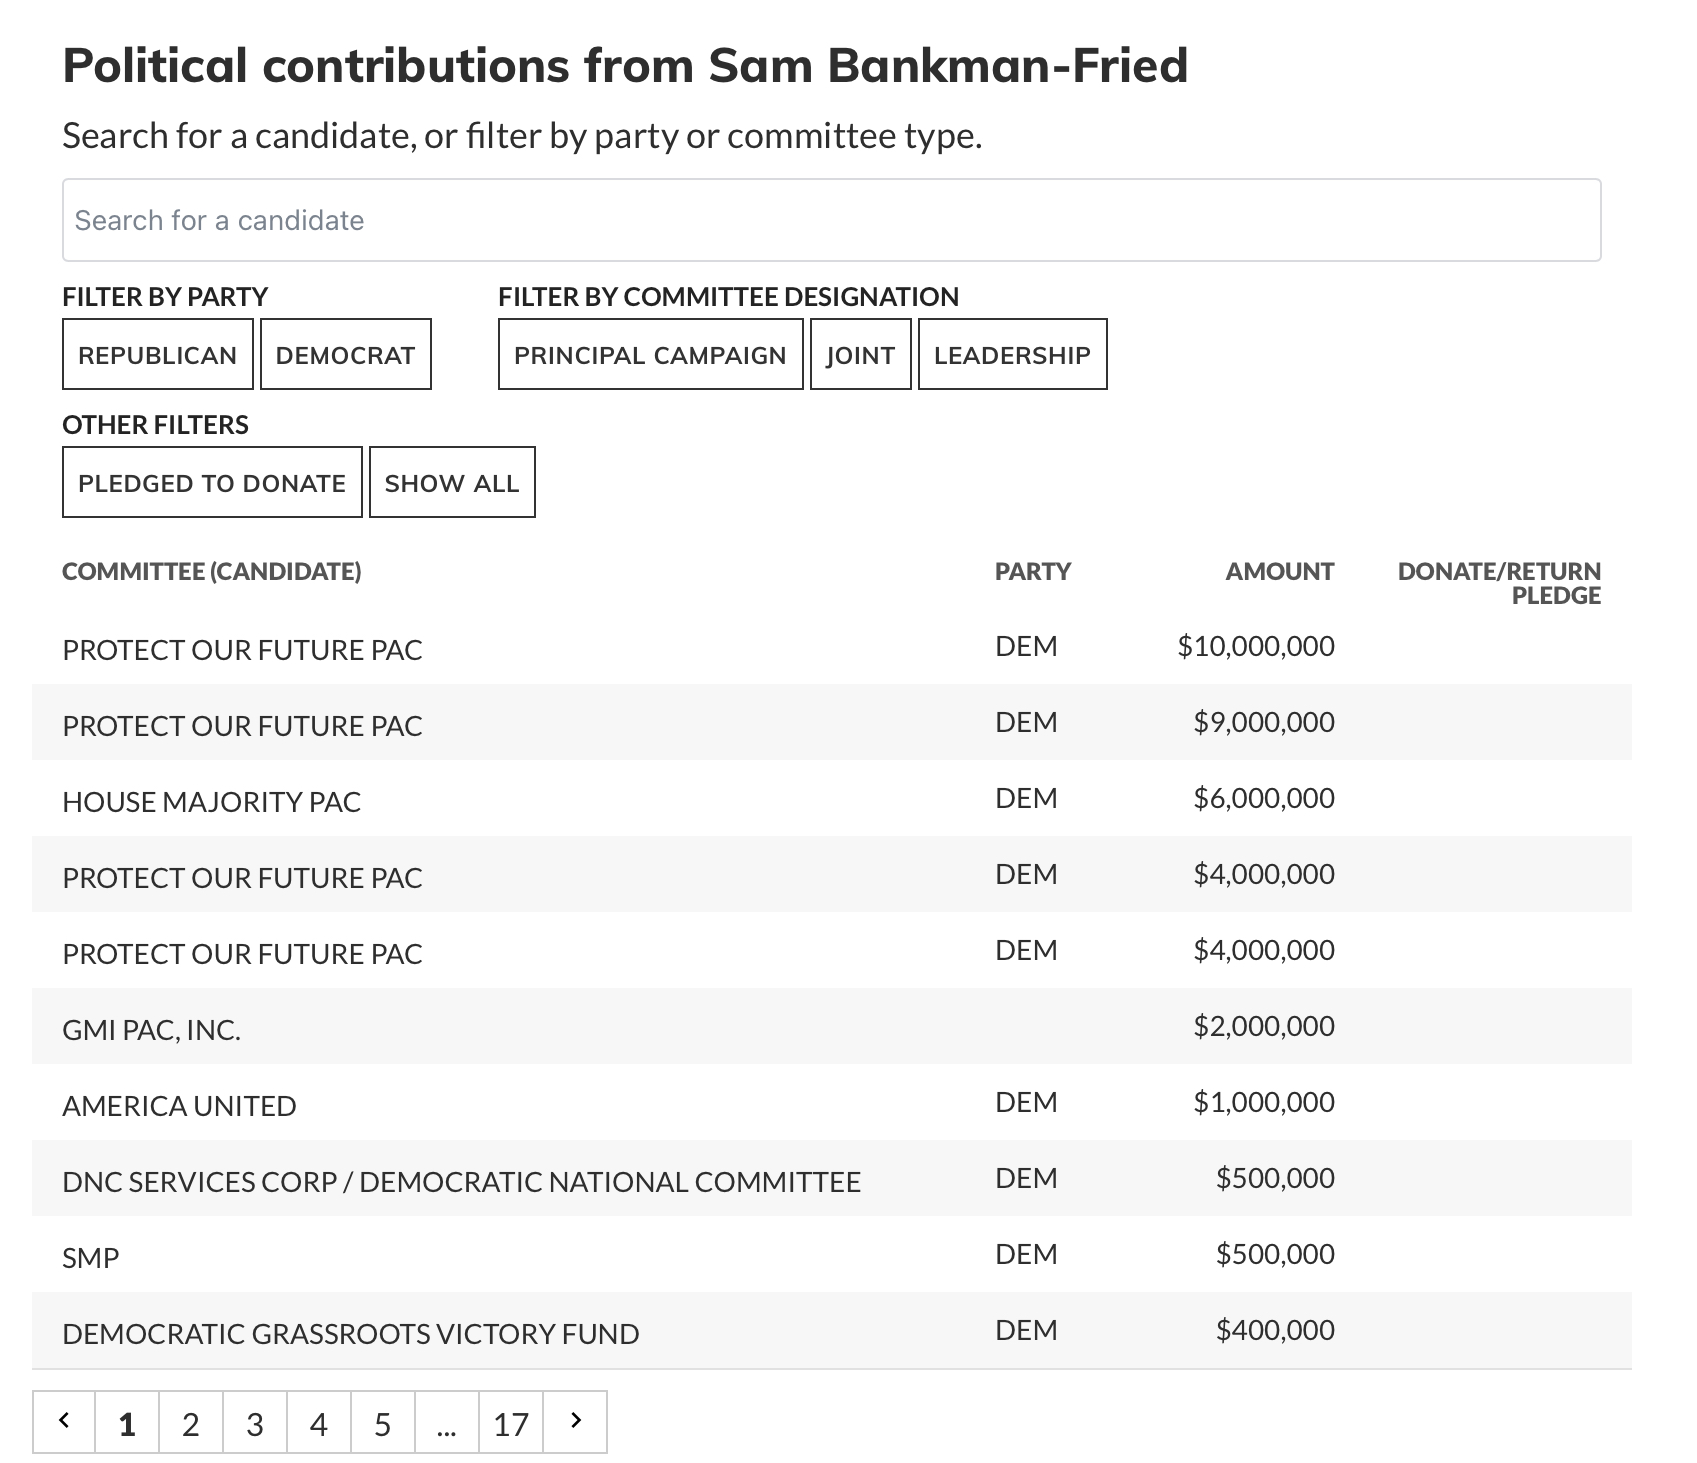Image resolution: width=1697 pixels, height=1463 pixels.
Task: Toggle Pledged to Donate filter
Action: 212,482
